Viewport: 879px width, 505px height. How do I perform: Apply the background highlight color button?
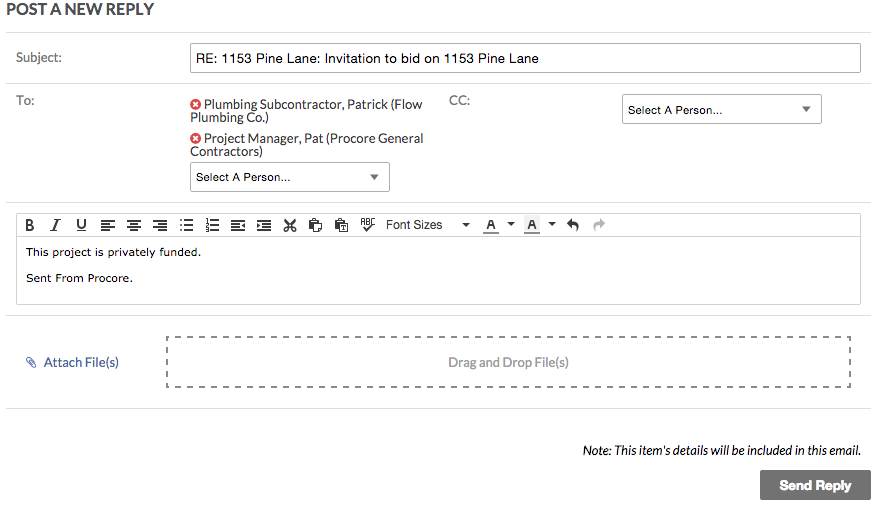click(x=532, y=225)
